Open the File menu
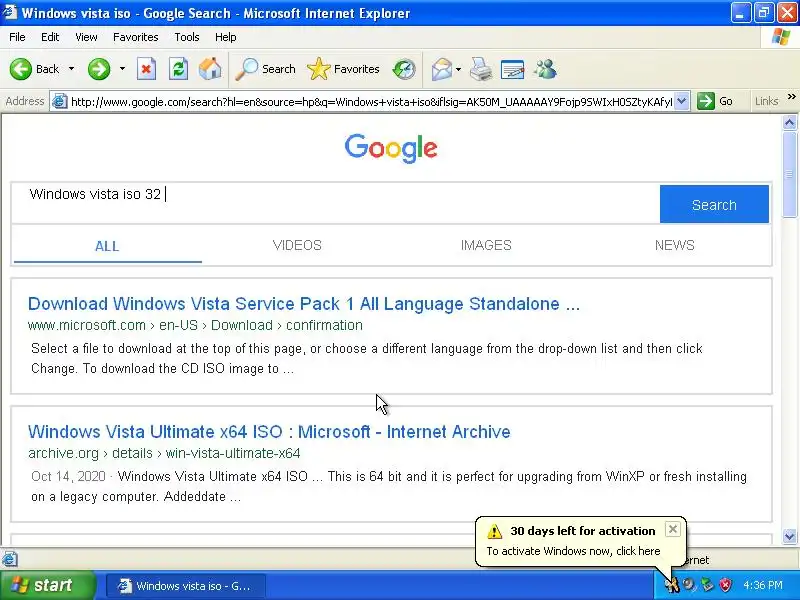This screenshot has width=800, height=600. pos(17,37)
